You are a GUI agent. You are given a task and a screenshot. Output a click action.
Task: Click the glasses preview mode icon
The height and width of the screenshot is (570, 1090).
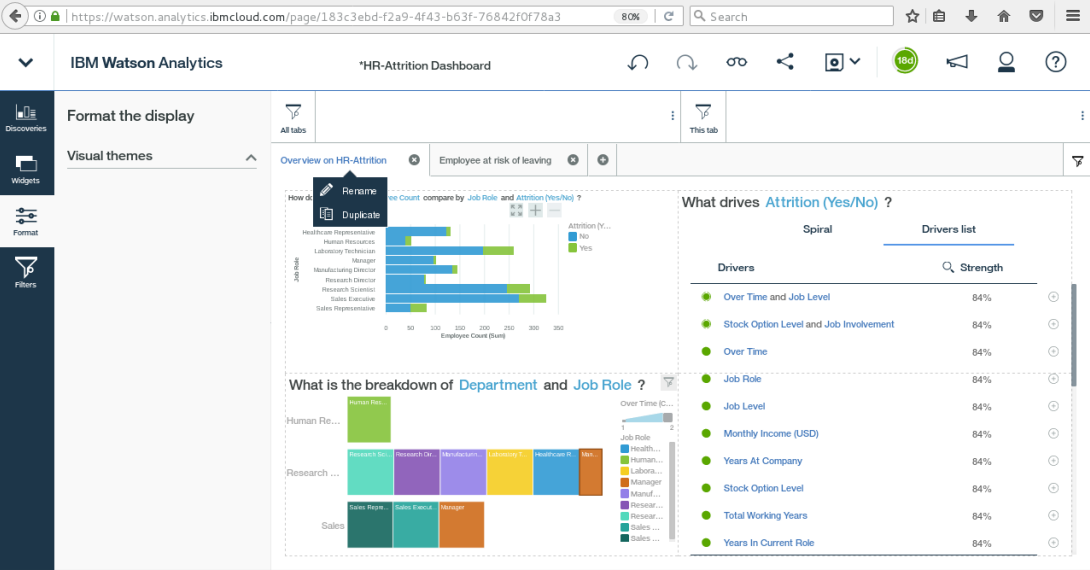737,62
